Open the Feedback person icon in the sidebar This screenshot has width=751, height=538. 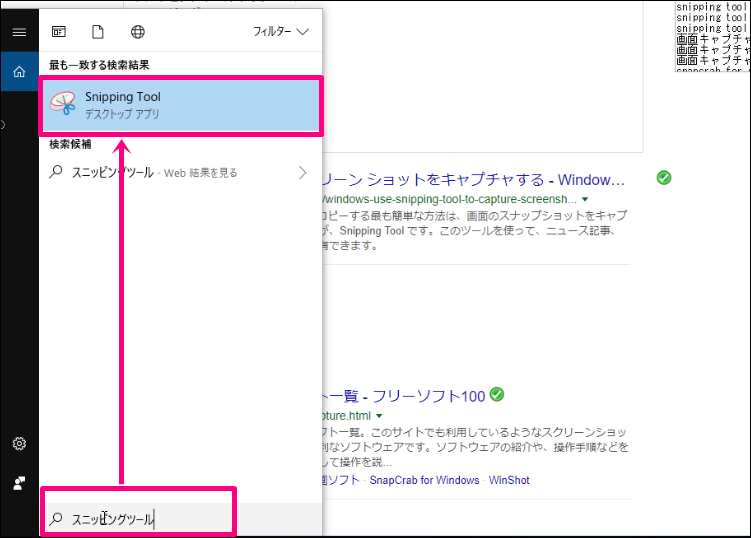pyautogui.click(x=19, y=483)
